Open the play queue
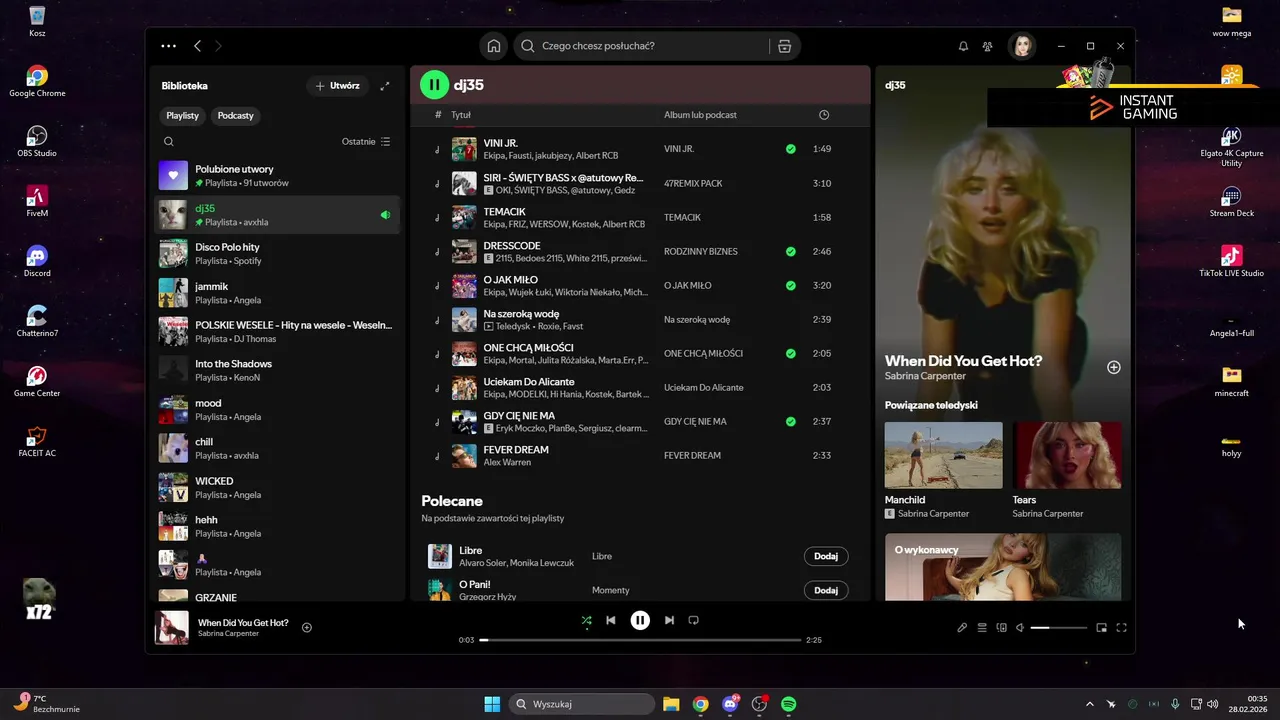The height and width of the screenshot is (720, 1280). 982,628
